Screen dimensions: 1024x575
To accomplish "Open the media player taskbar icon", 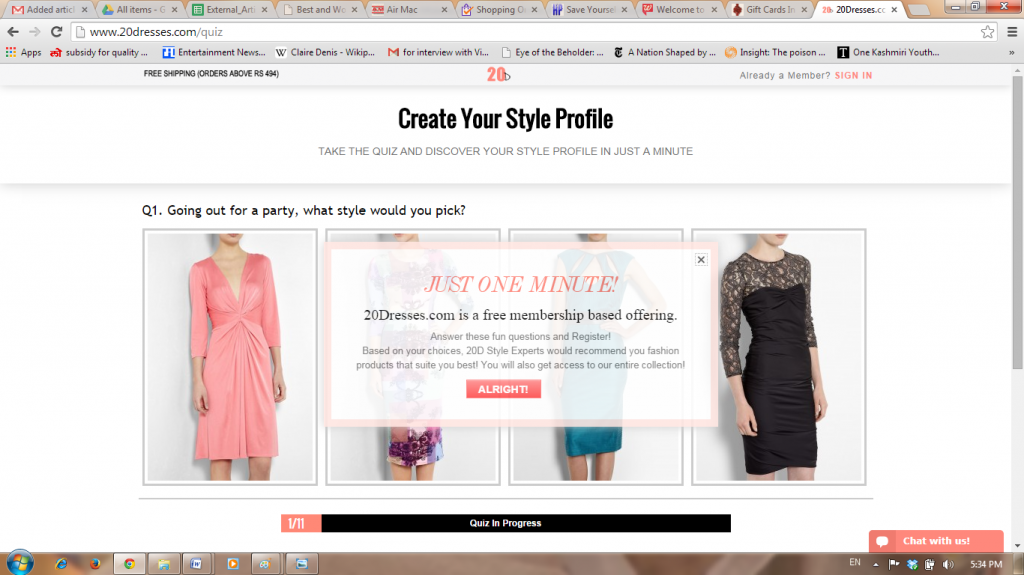I will 232,563.
